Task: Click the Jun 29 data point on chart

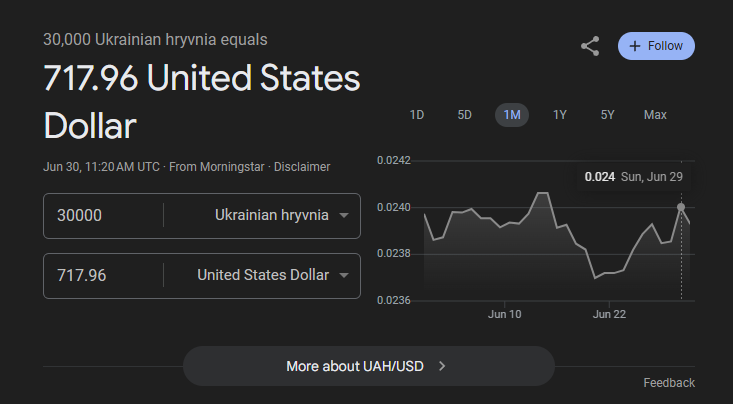Action: pyautogui.click(x=681, y=207)
